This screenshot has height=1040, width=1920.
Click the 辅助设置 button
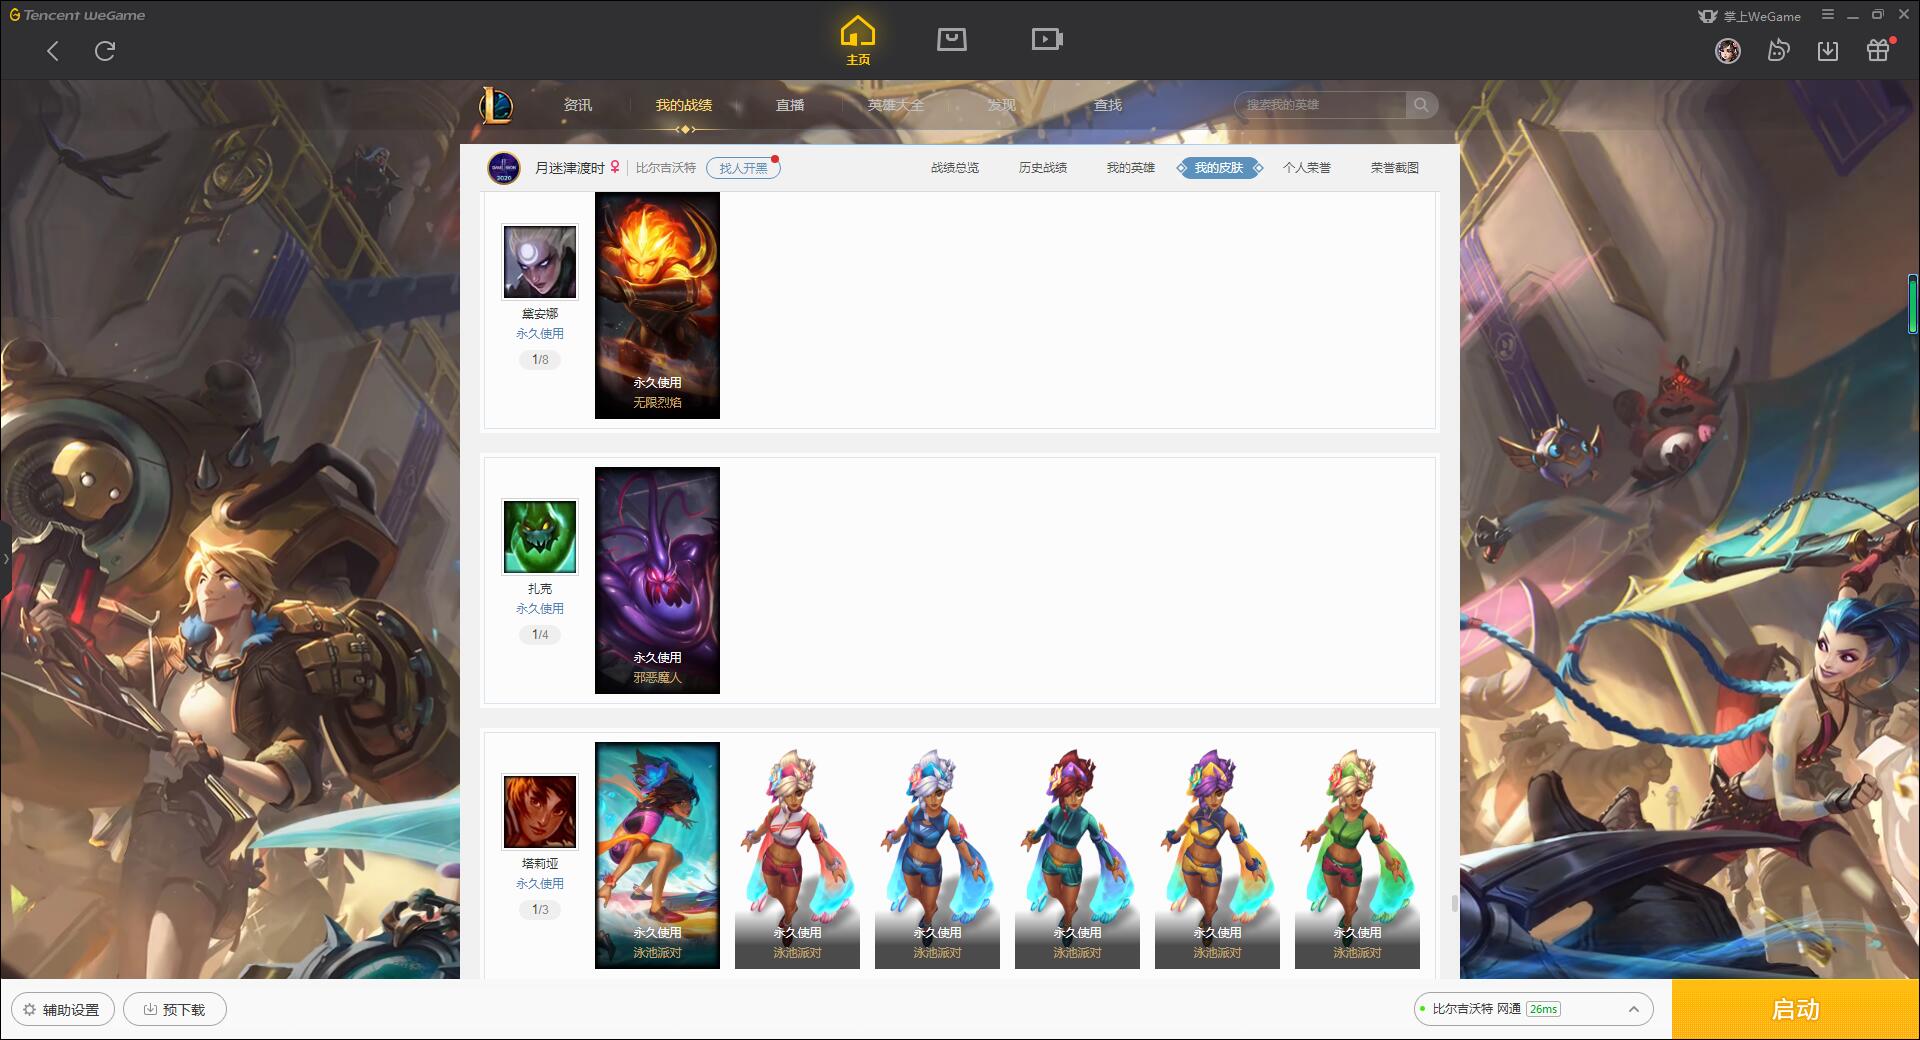point(62,1010)
